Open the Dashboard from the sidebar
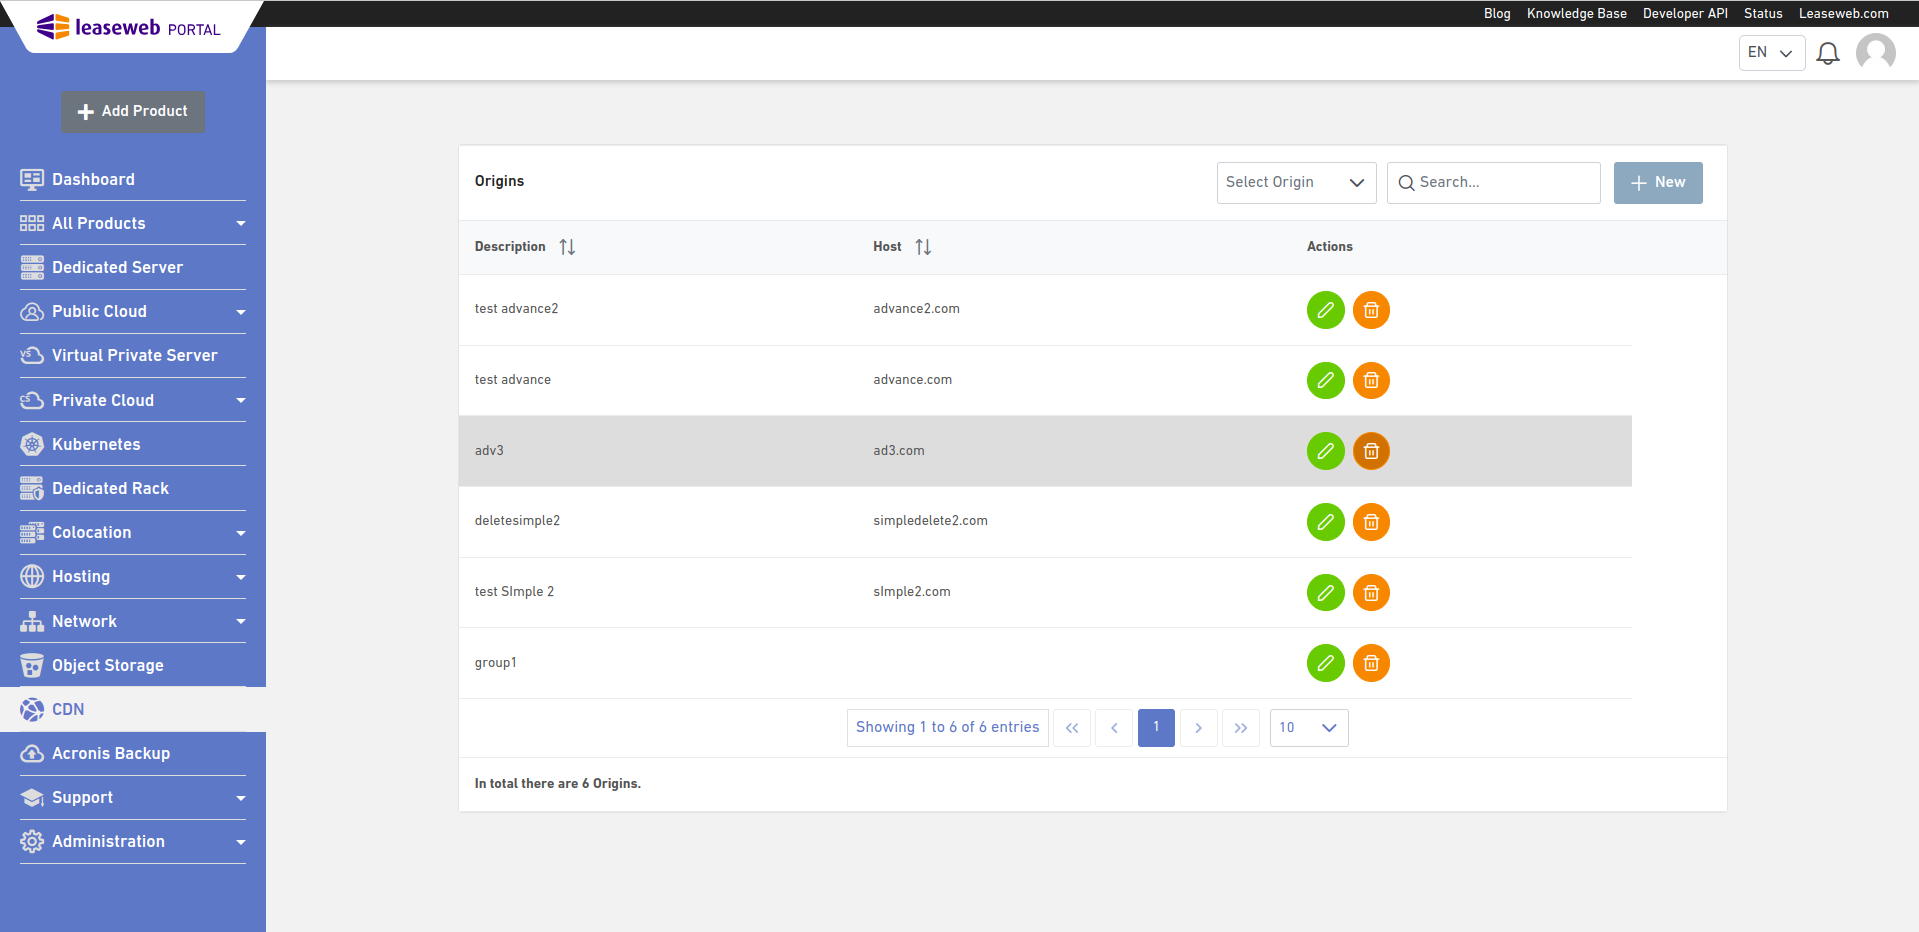 [93, 179]
